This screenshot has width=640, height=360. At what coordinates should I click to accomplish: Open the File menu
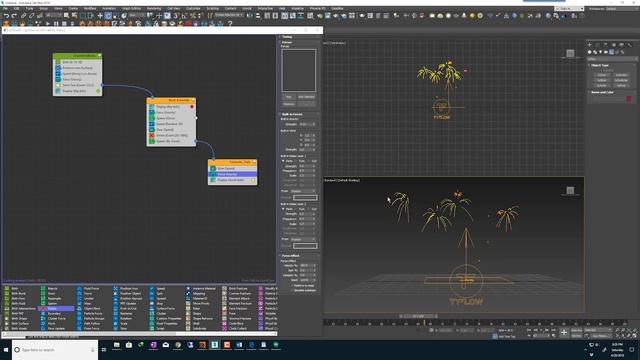pyautogui.click(x=5, y=9)
